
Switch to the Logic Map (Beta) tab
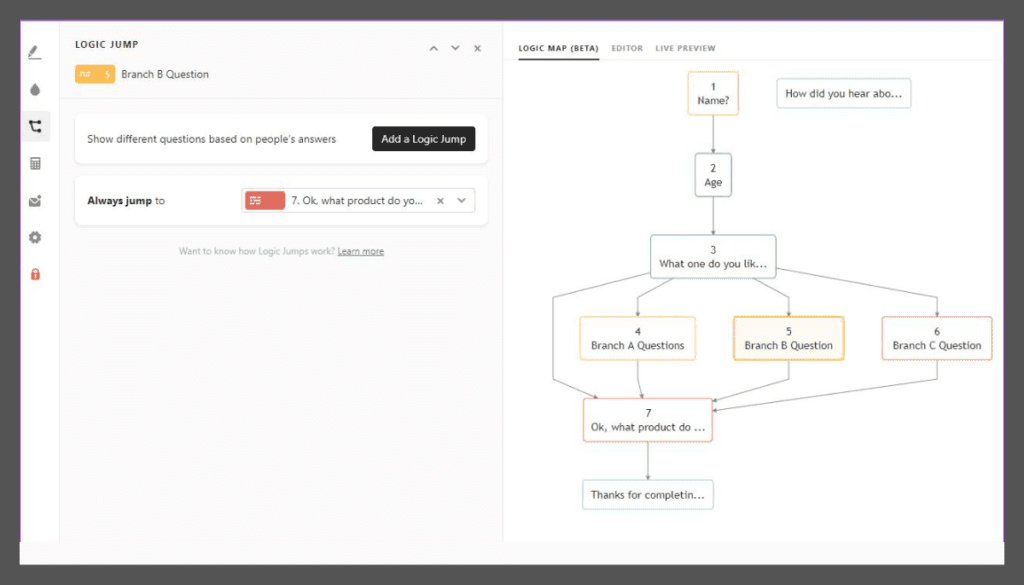click(x=558, y=48)
